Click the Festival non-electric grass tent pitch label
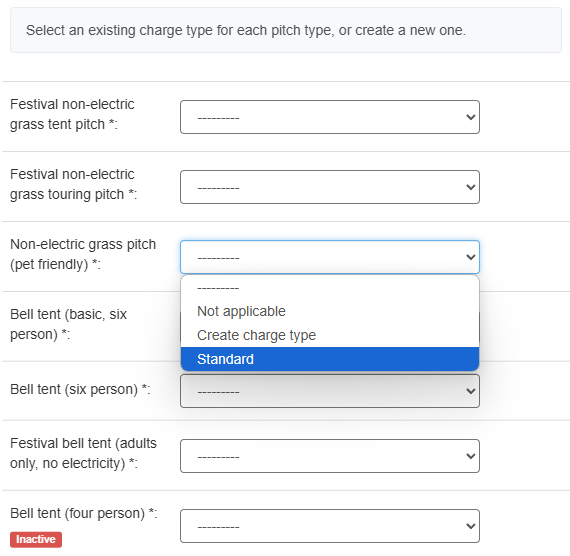 point(72,114)
